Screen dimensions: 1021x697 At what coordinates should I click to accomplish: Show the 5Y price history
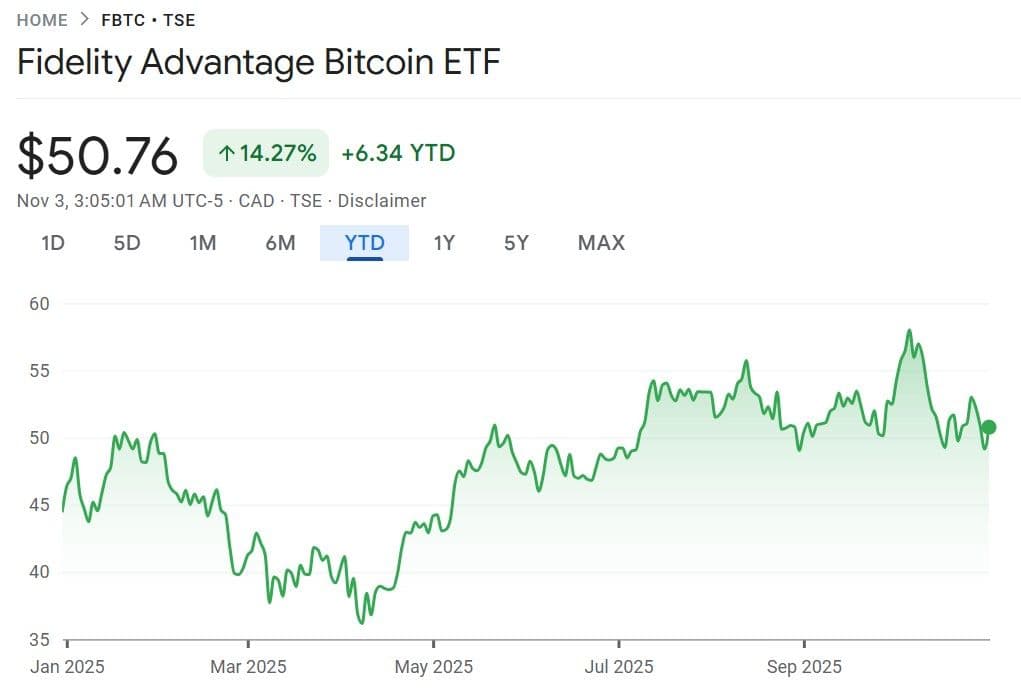(516, 243)
